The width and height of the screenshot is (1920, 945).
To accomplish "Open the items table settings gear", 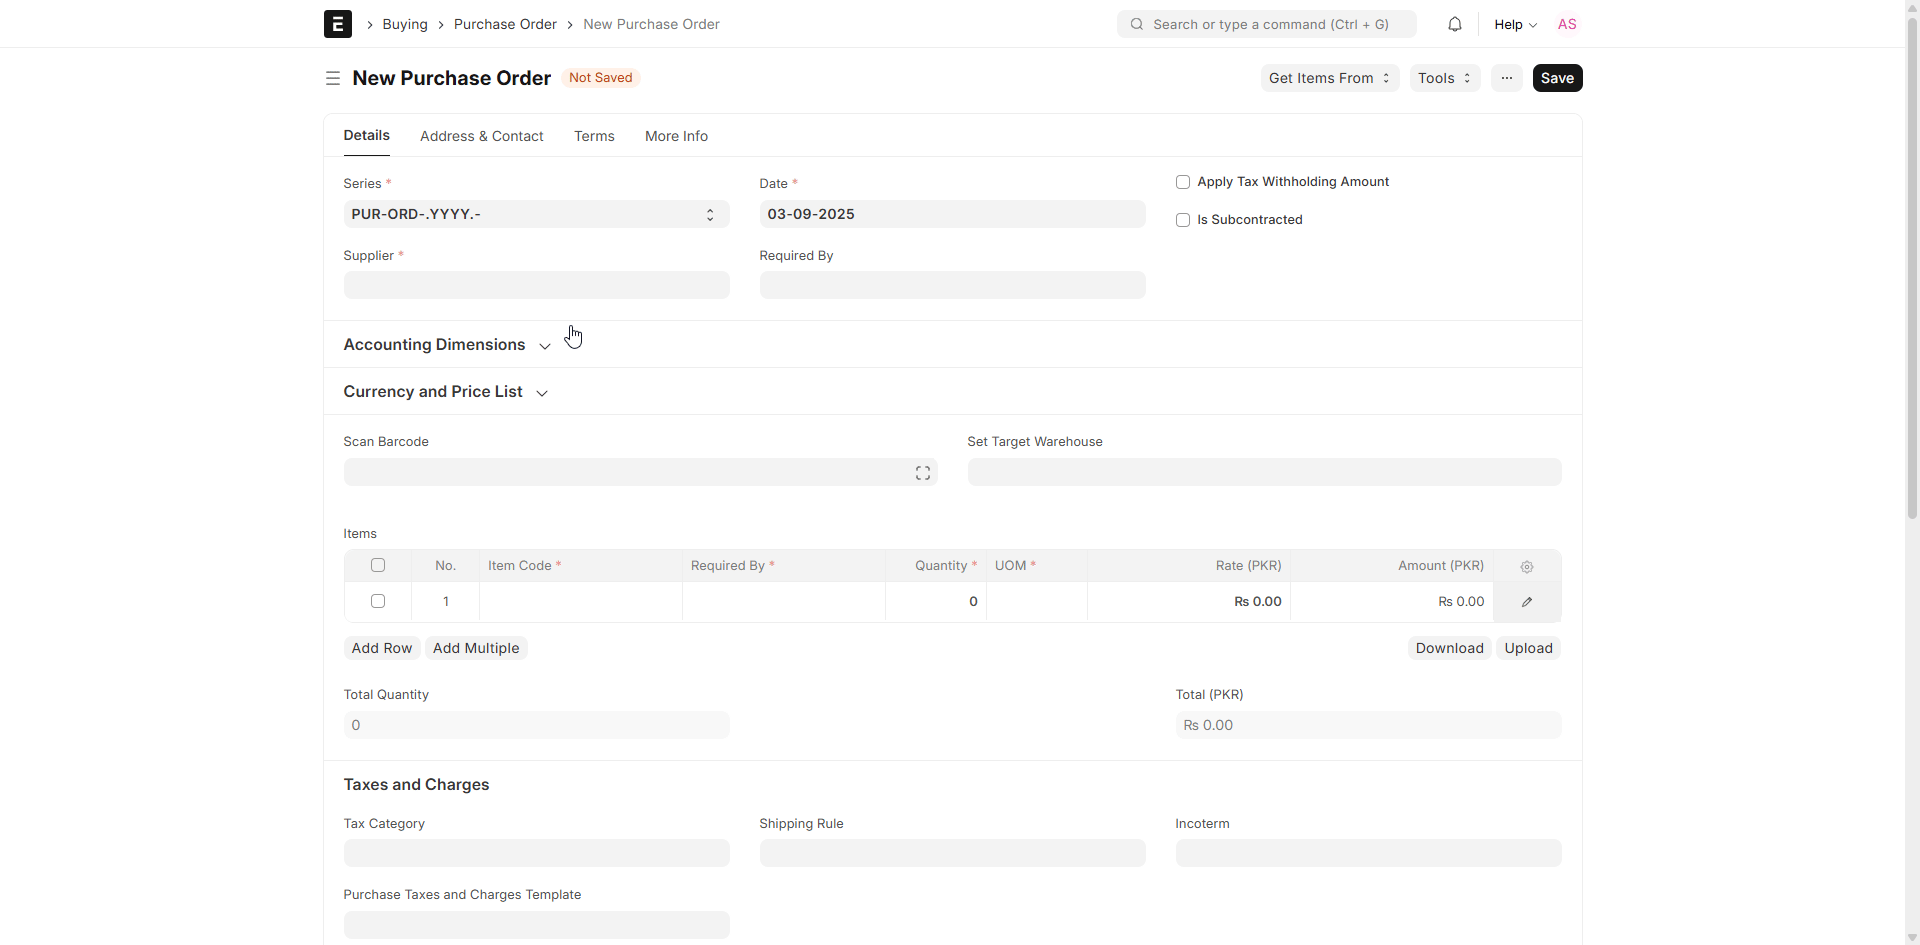I will [x=1526, y=567].
